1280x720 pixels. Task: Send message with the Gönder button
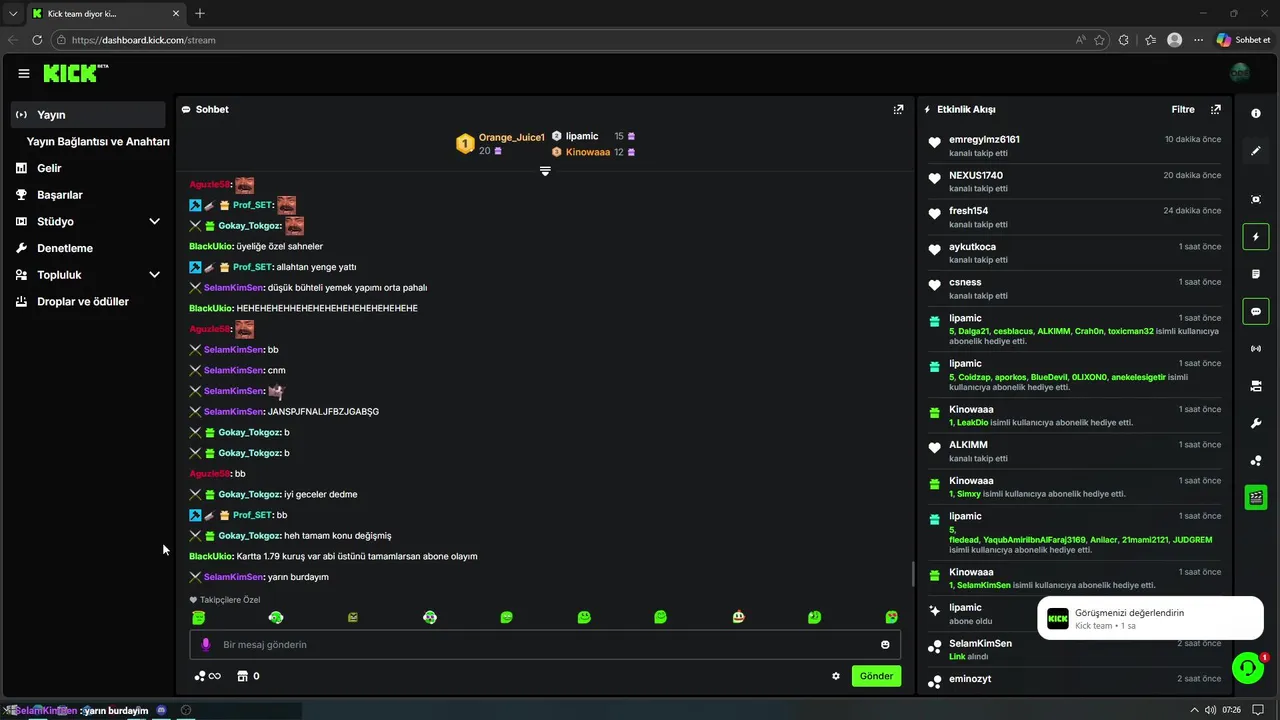876,676
